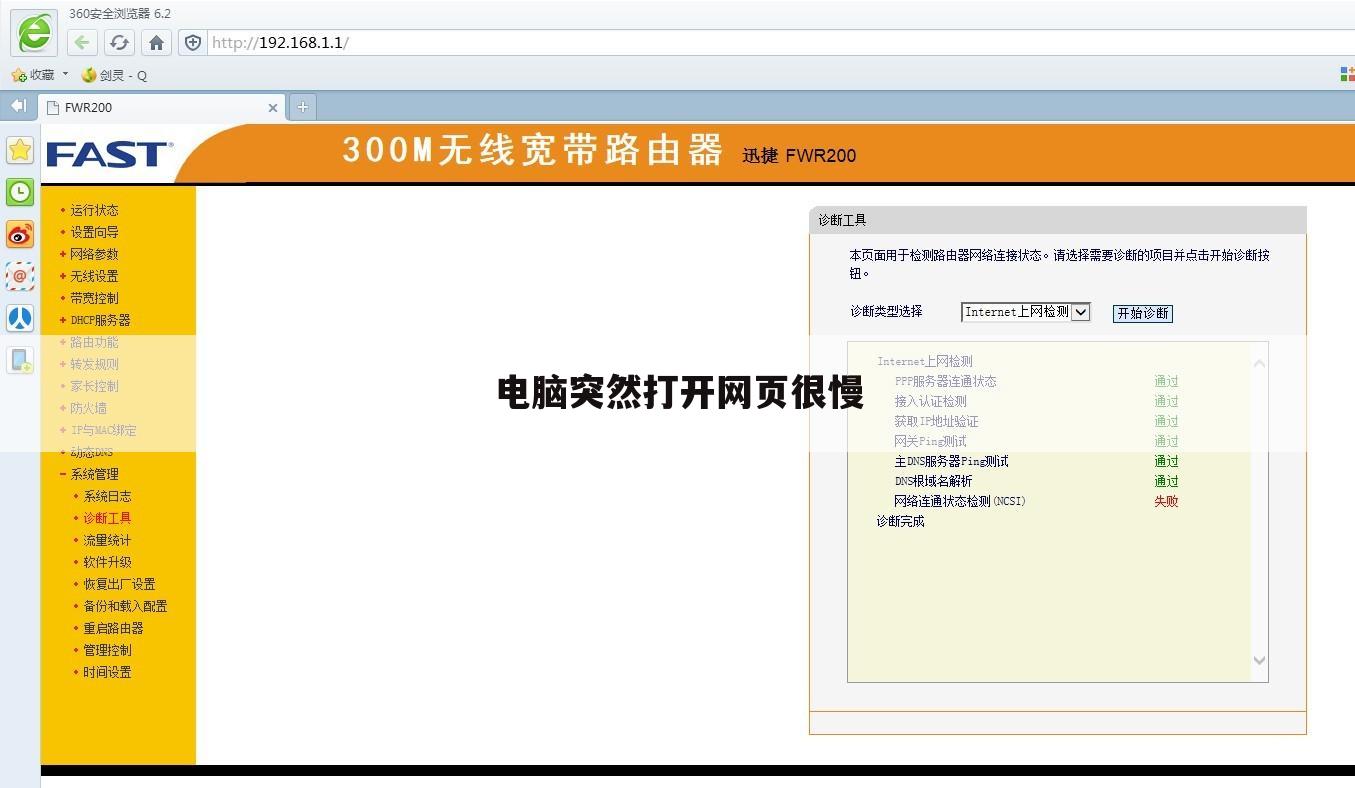Click the back navigation arrow
Screen dimensions: 1355x788
81,42
